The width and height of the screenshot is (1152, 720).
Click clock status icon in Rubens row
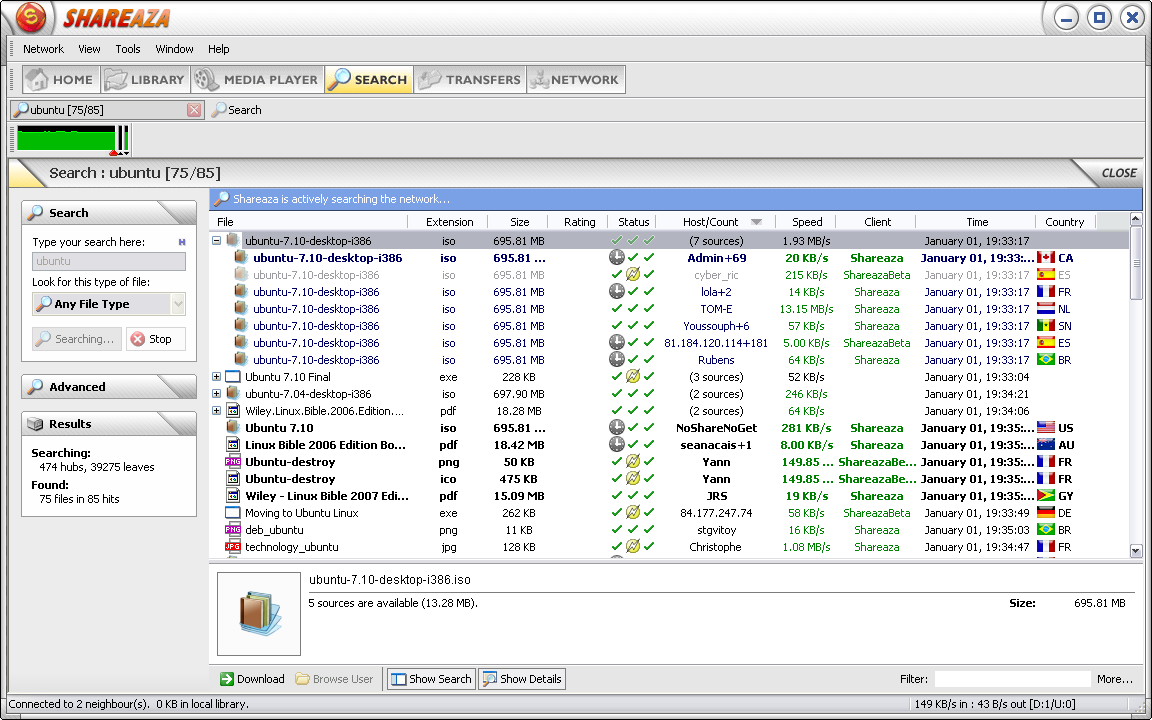(616, 360)
